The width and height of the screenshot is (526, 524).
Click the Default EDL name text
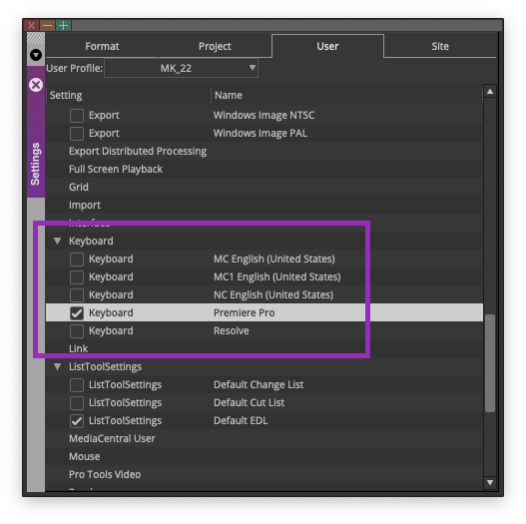[241, 421]
